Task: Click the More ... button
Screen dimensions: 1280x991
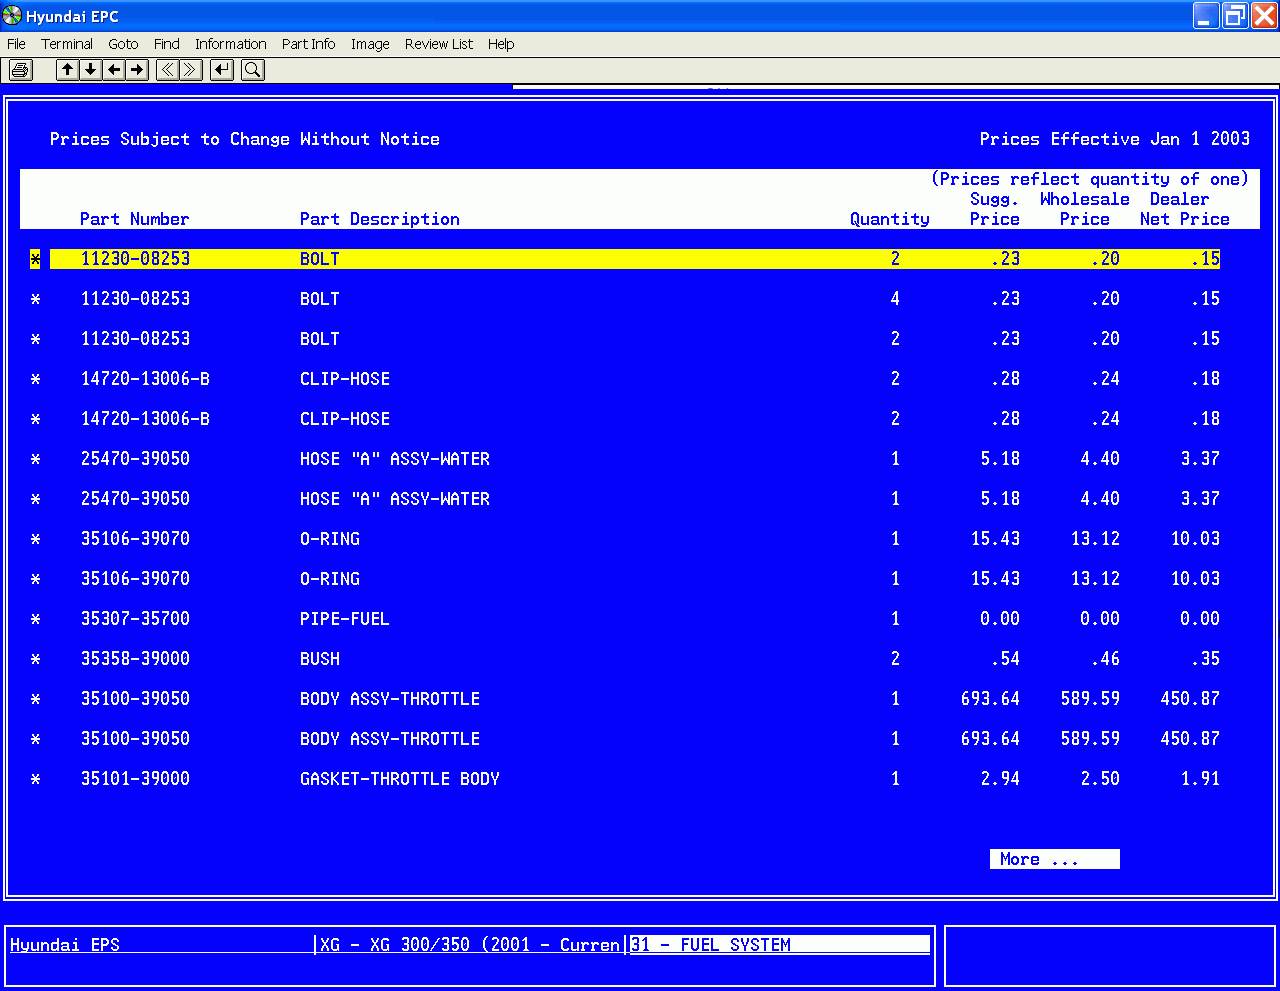Action: pos(1054,859)
